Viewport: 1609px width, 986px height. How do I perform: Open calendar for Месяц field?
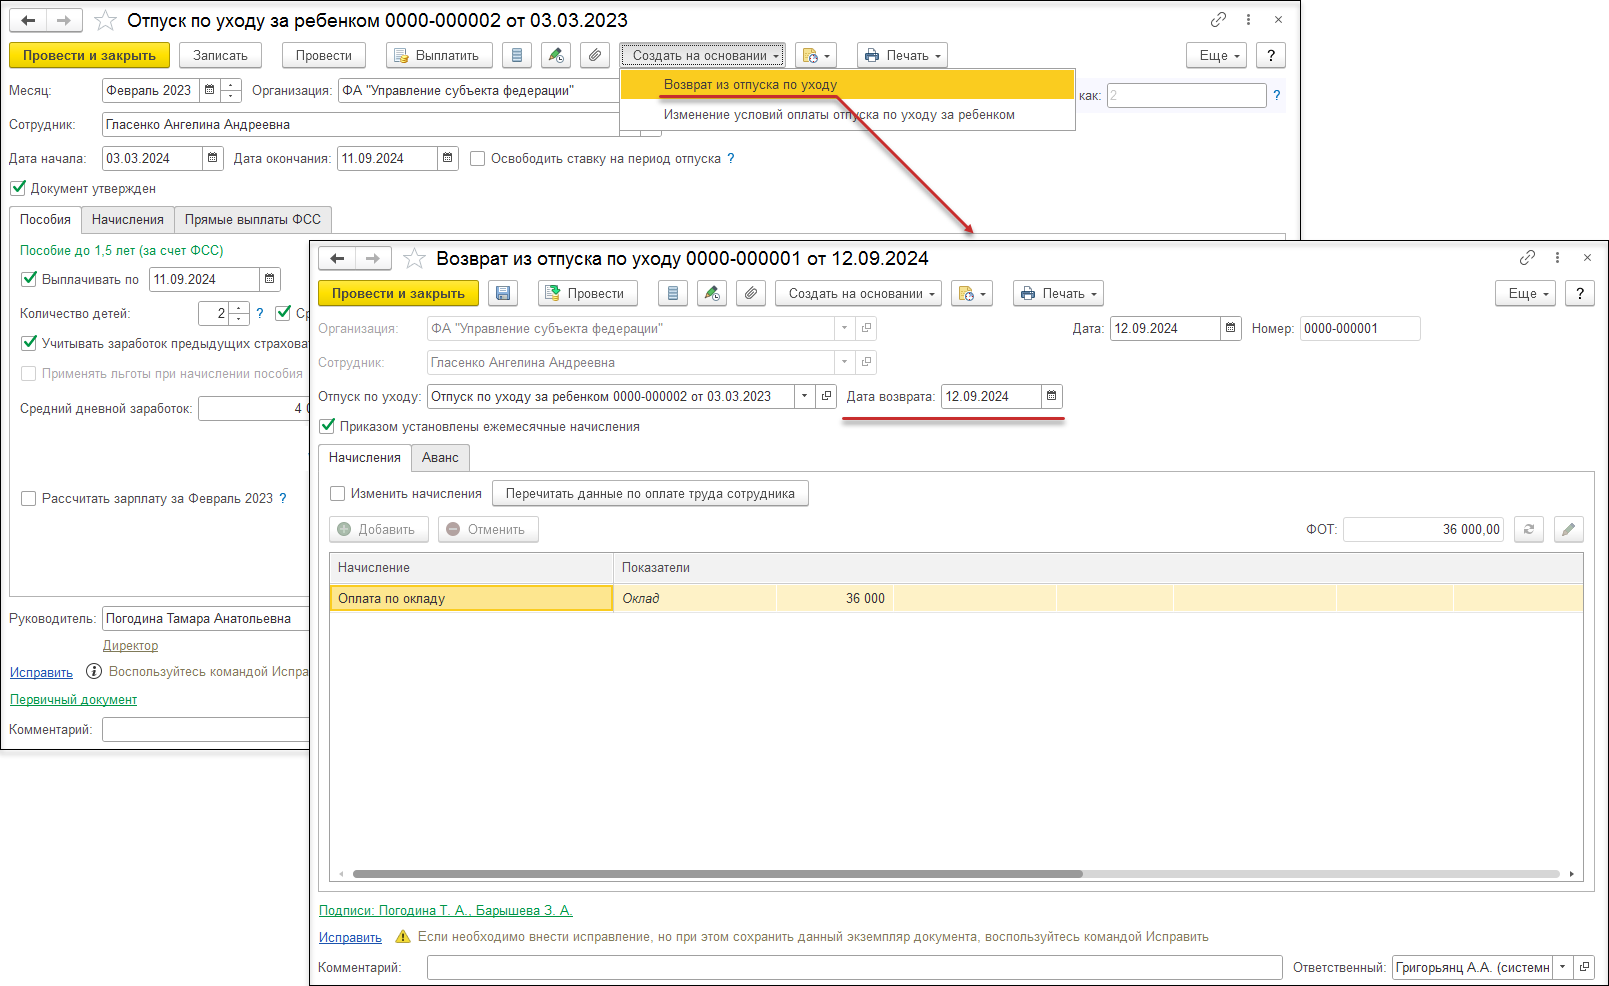209,90
